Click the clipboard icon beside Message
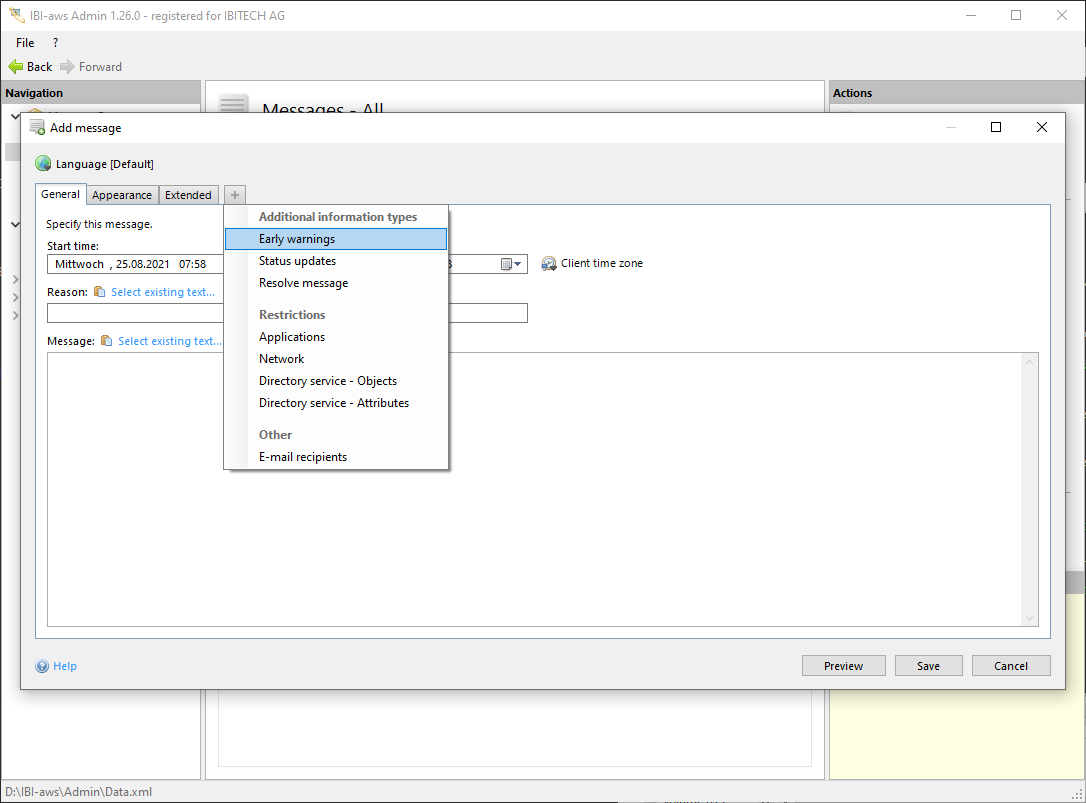 [106, 341]
